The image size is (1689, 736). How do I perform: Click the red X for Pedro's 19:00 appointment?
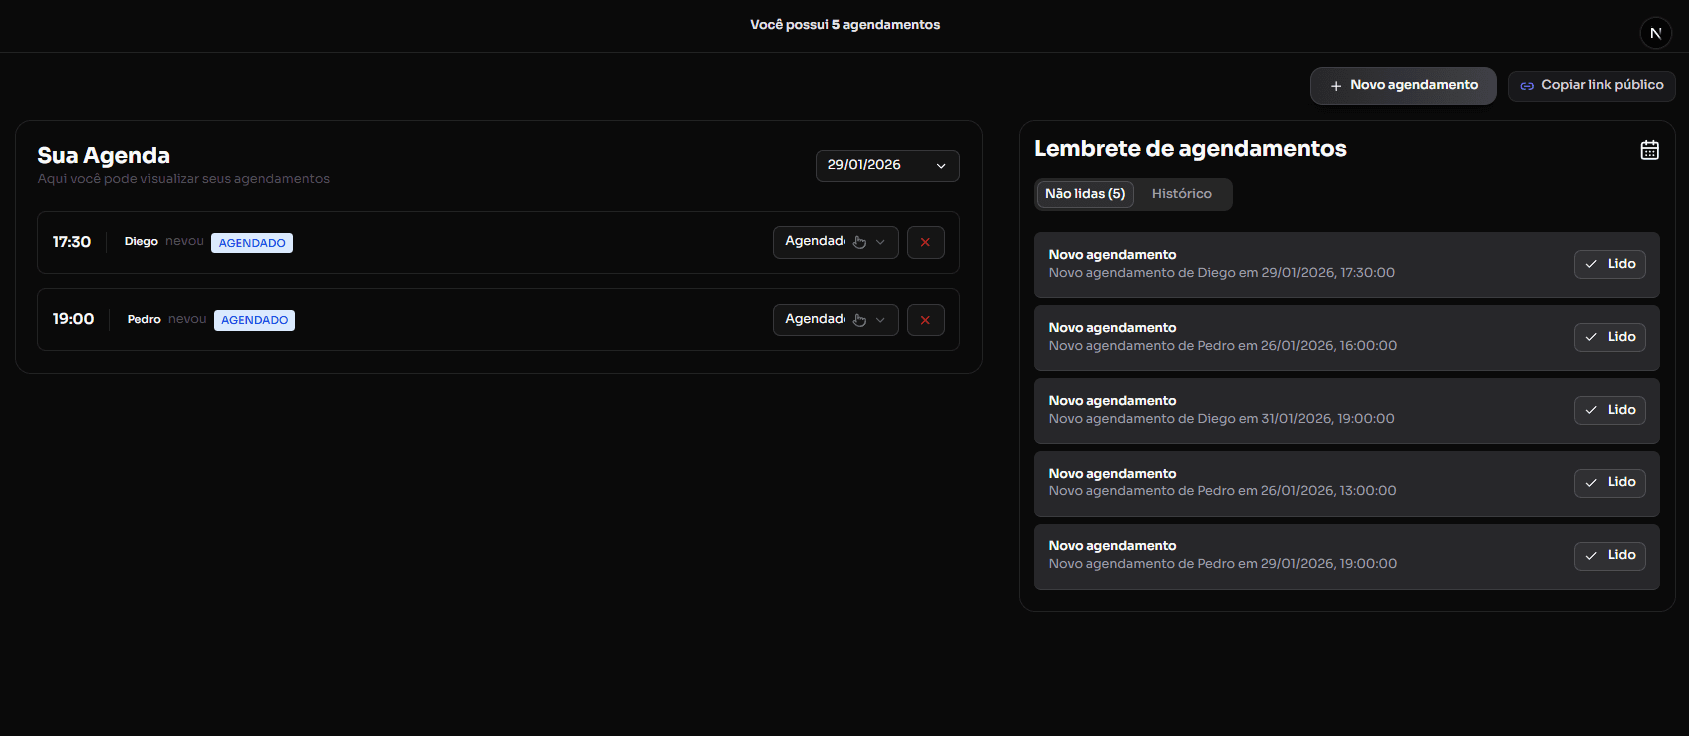tap(925, 320)
